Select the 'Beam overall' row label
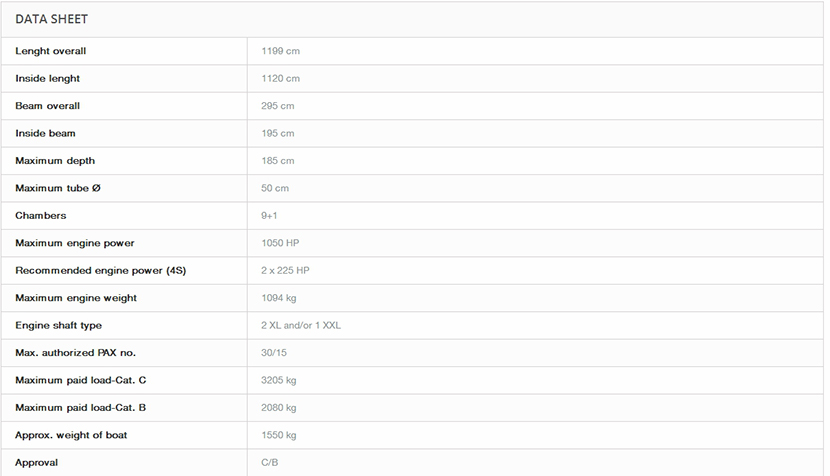Image resolution: width=830 pixels, height=476 pixels. 48,106
